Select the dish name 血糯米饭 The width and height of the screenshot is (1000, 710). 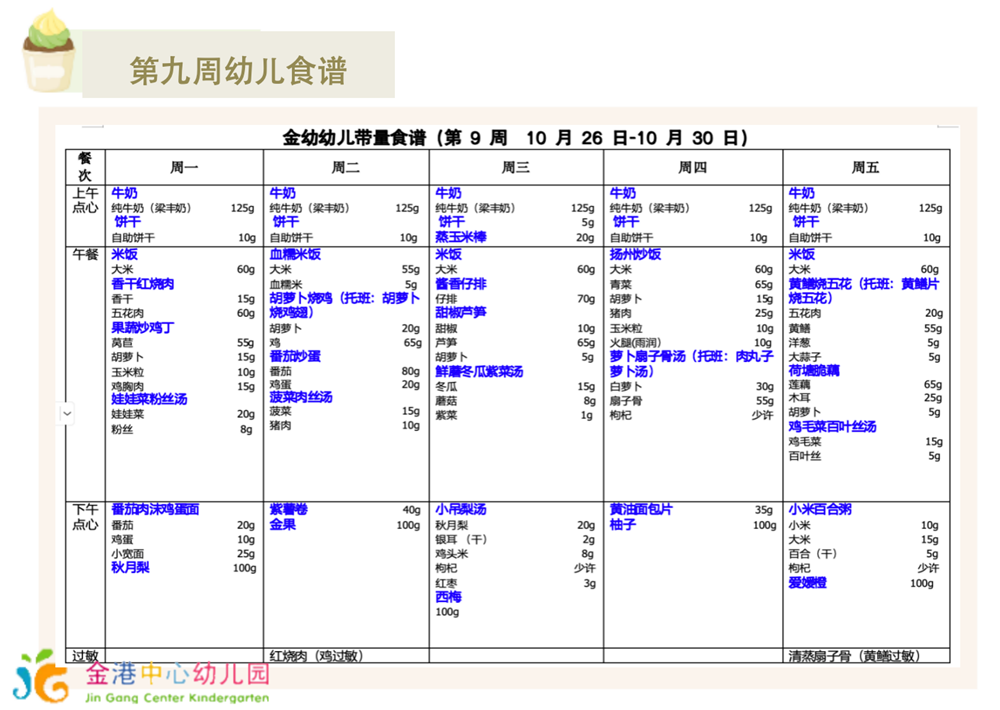pyautogui.click(x=295, y=254)
